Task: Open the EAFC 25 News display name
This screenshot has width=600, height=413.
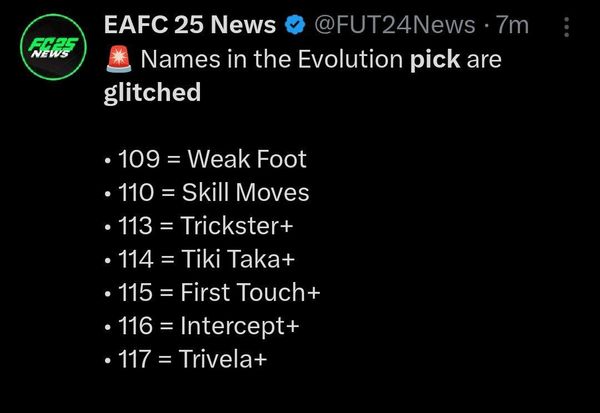Action: (190, 25)
